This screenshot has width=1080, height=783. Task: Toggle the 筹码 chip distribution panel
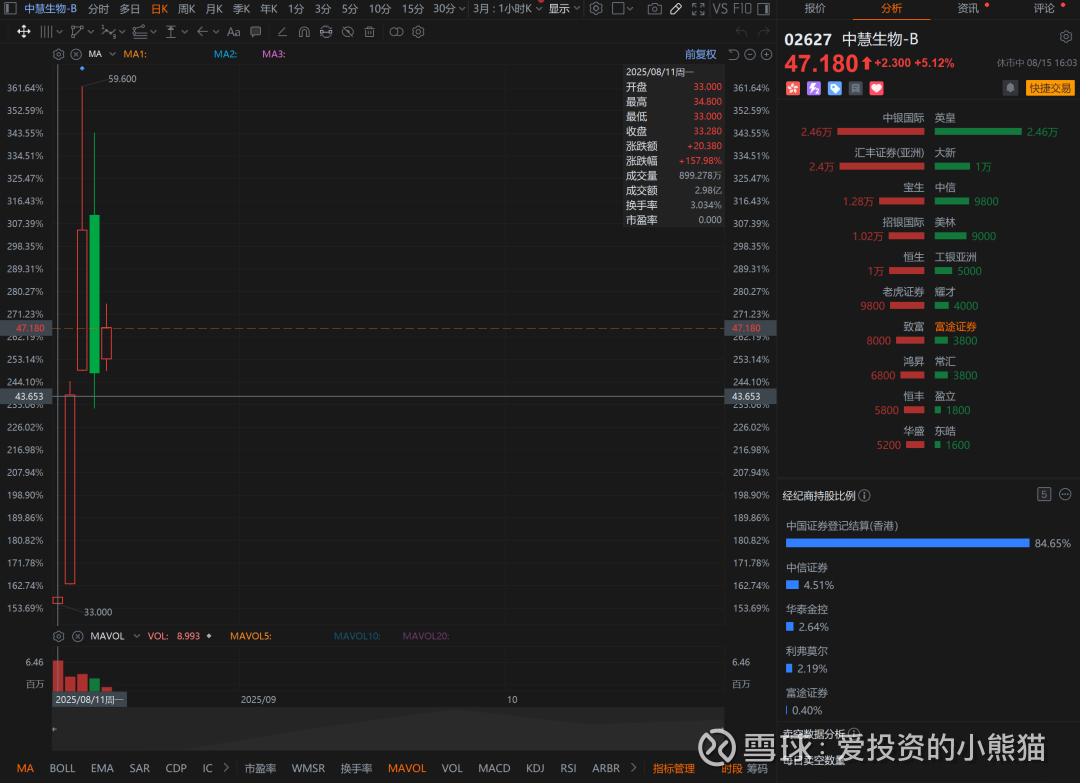[757, 769]
